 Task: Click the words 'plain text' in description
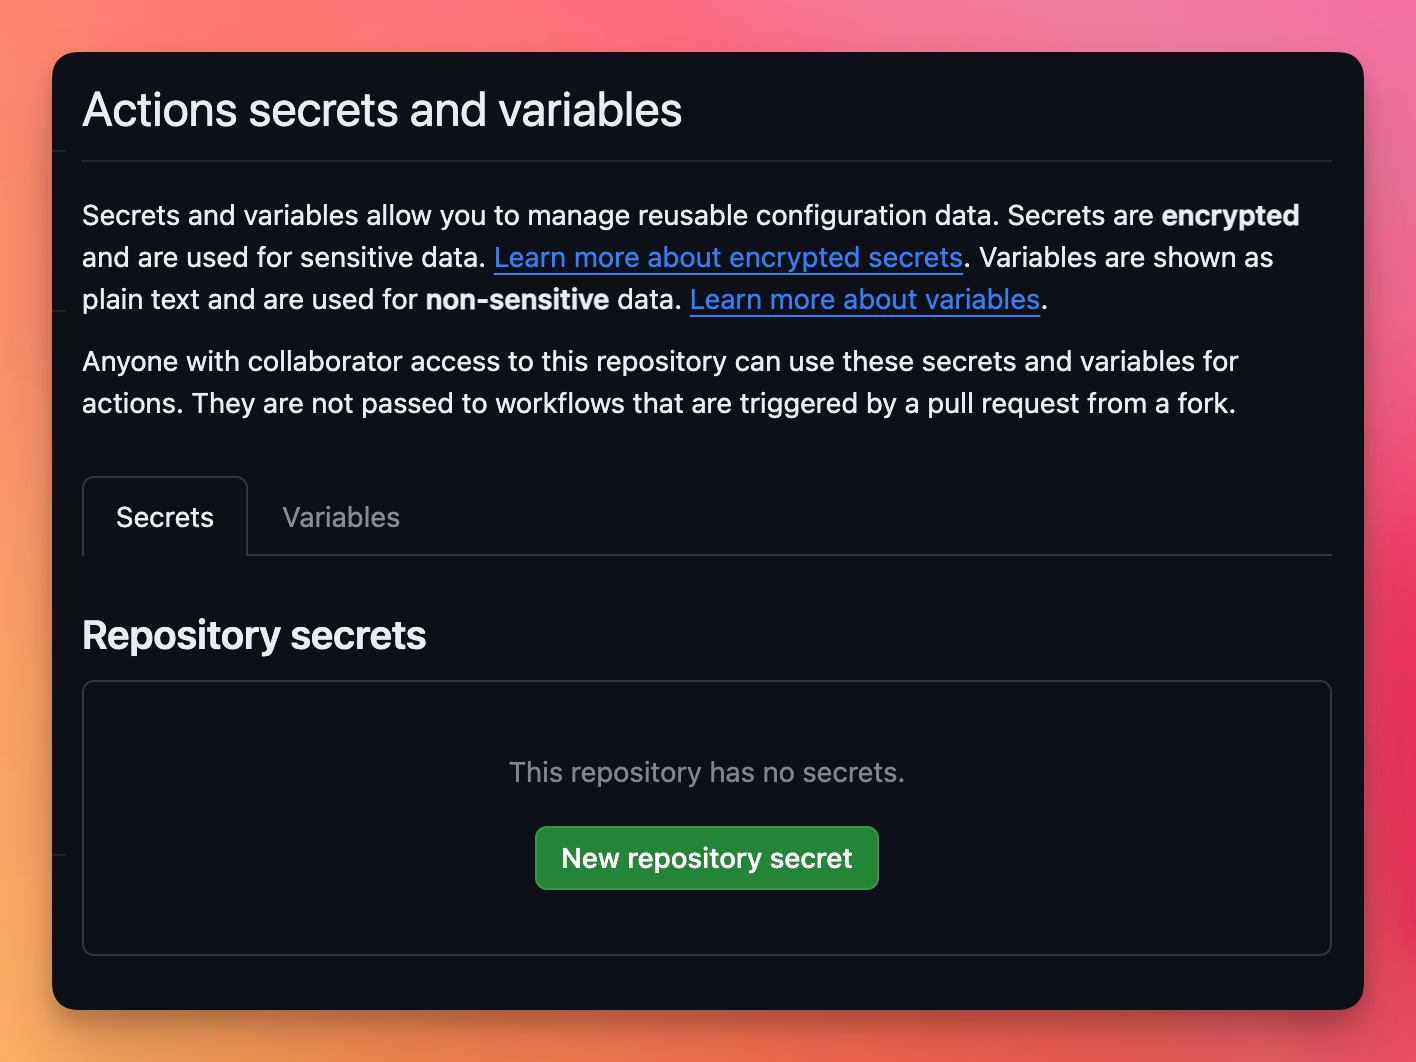click(141, 300)
